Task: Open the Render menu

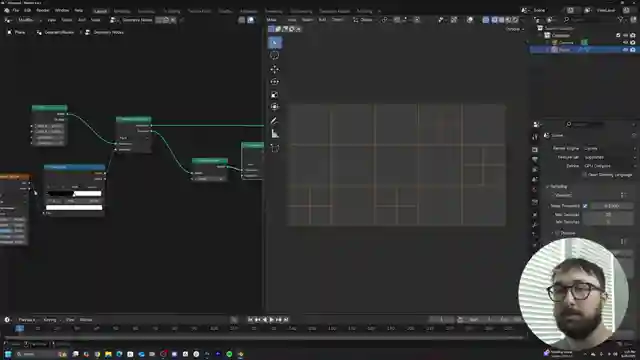Action: tap(43, 11)
